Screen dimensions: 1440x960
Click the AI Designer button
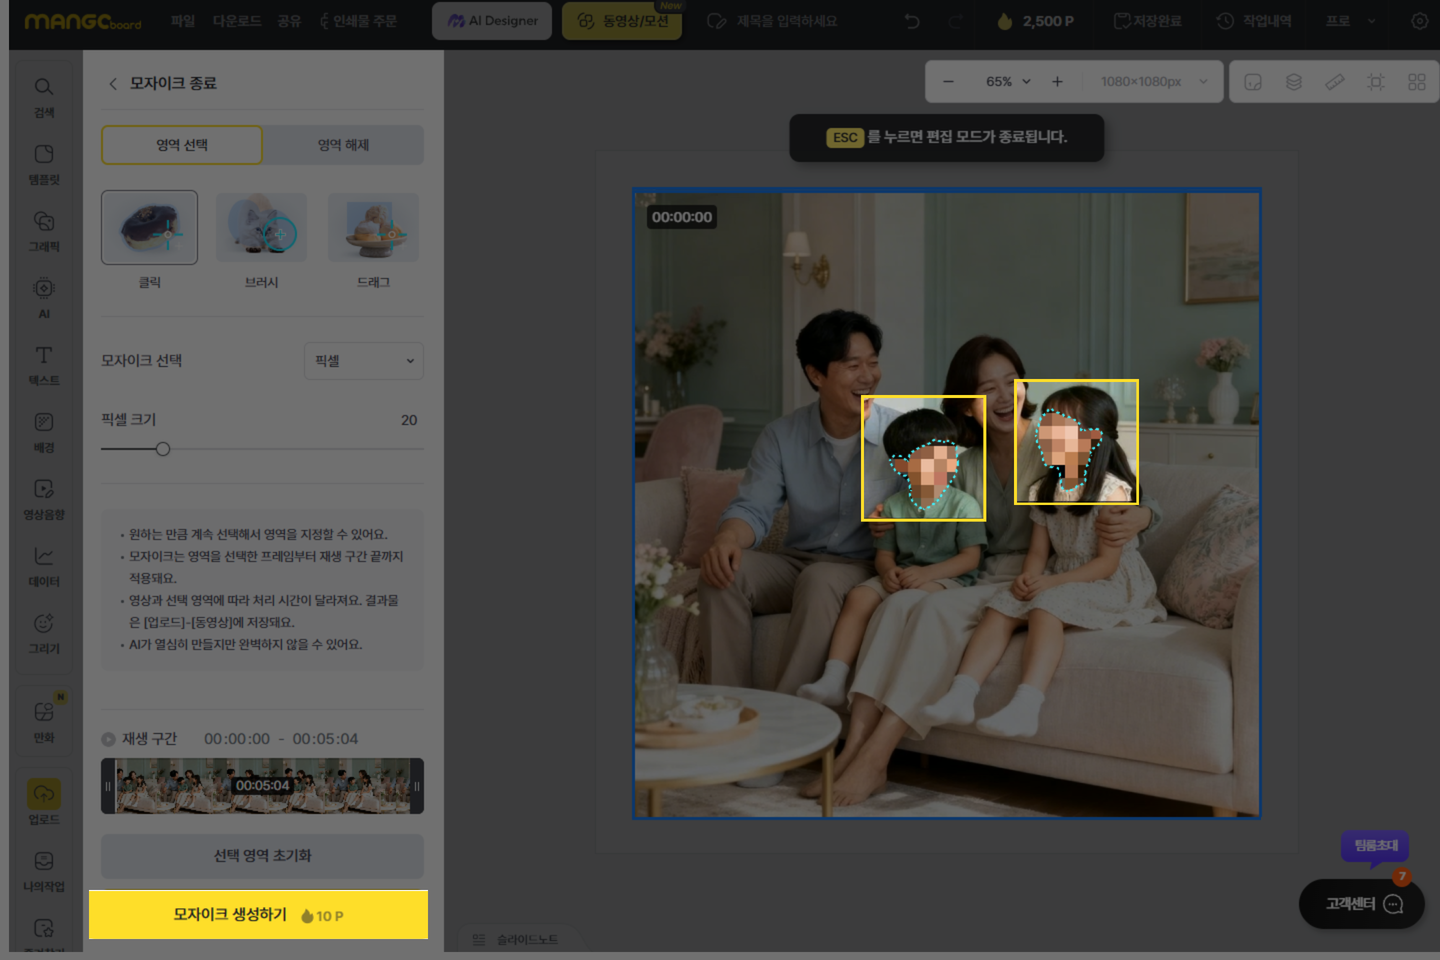[x=492, y=21]
